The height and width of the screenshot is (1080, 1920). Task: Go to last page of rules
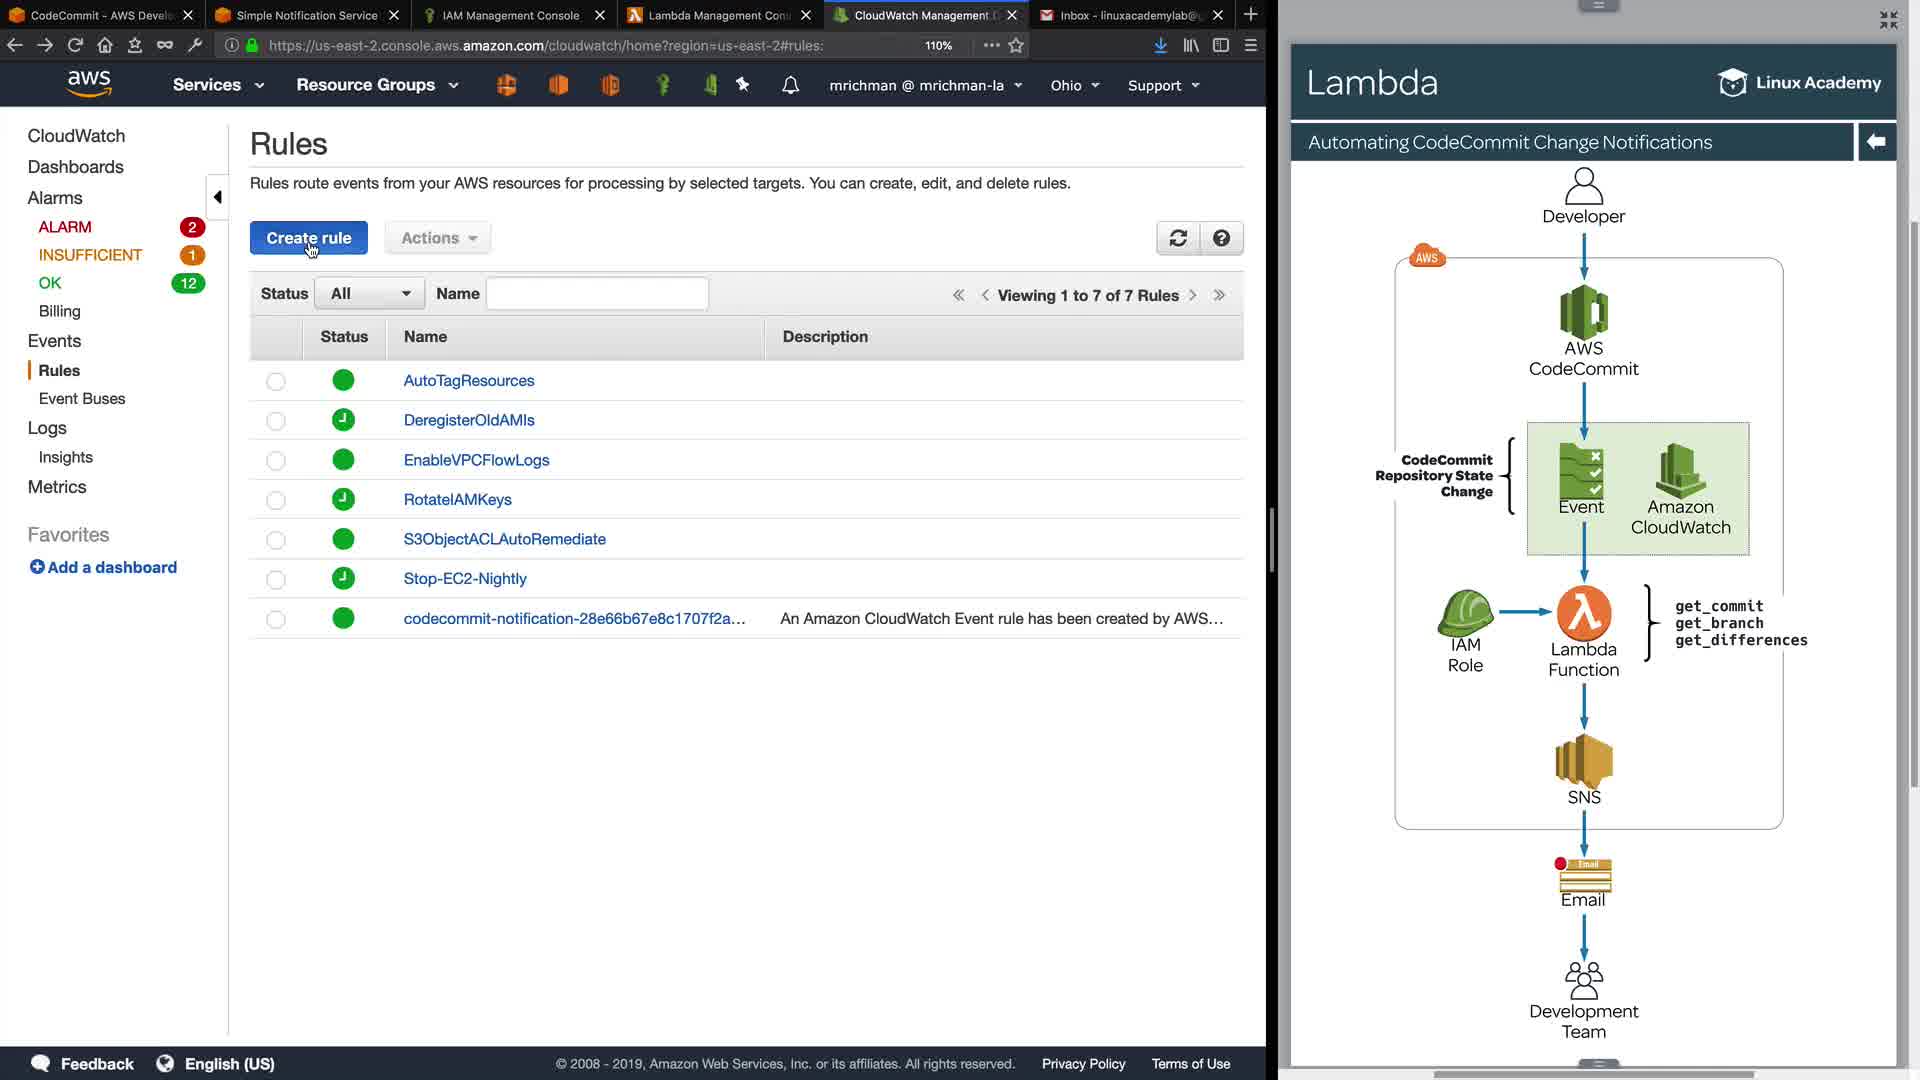click(1219, 295)
